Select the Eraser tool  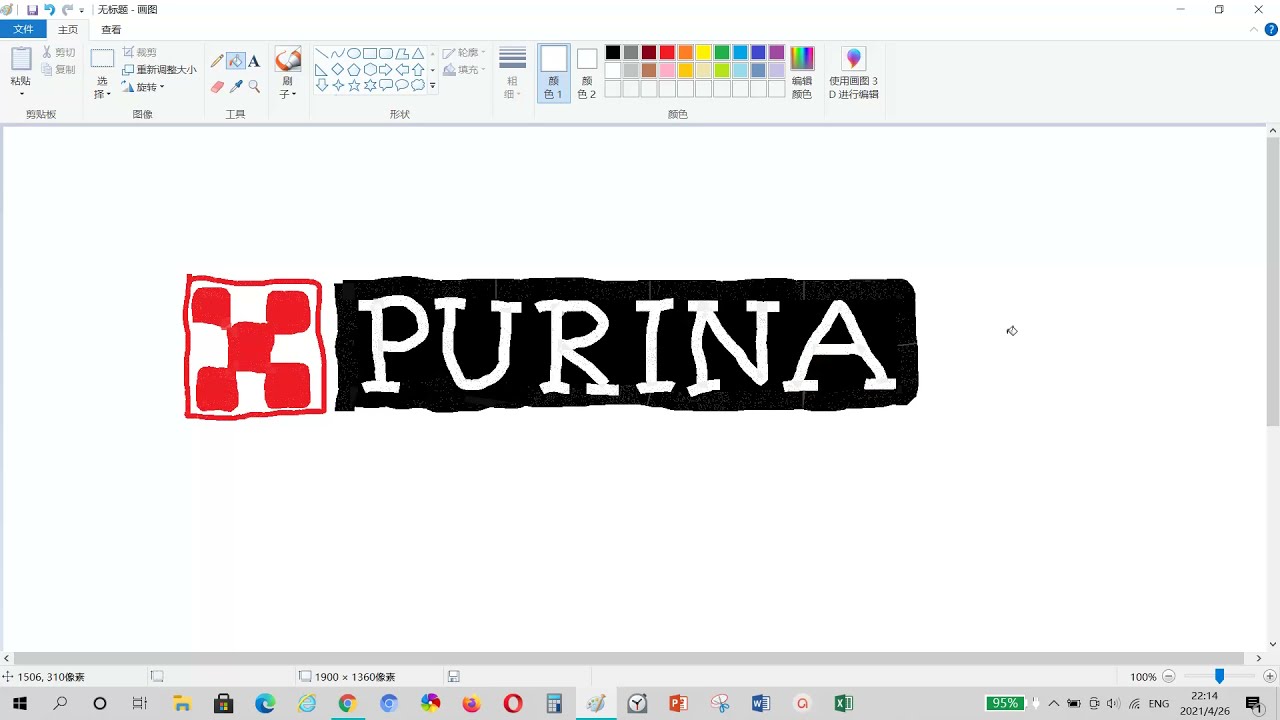[x=217, y=87]
